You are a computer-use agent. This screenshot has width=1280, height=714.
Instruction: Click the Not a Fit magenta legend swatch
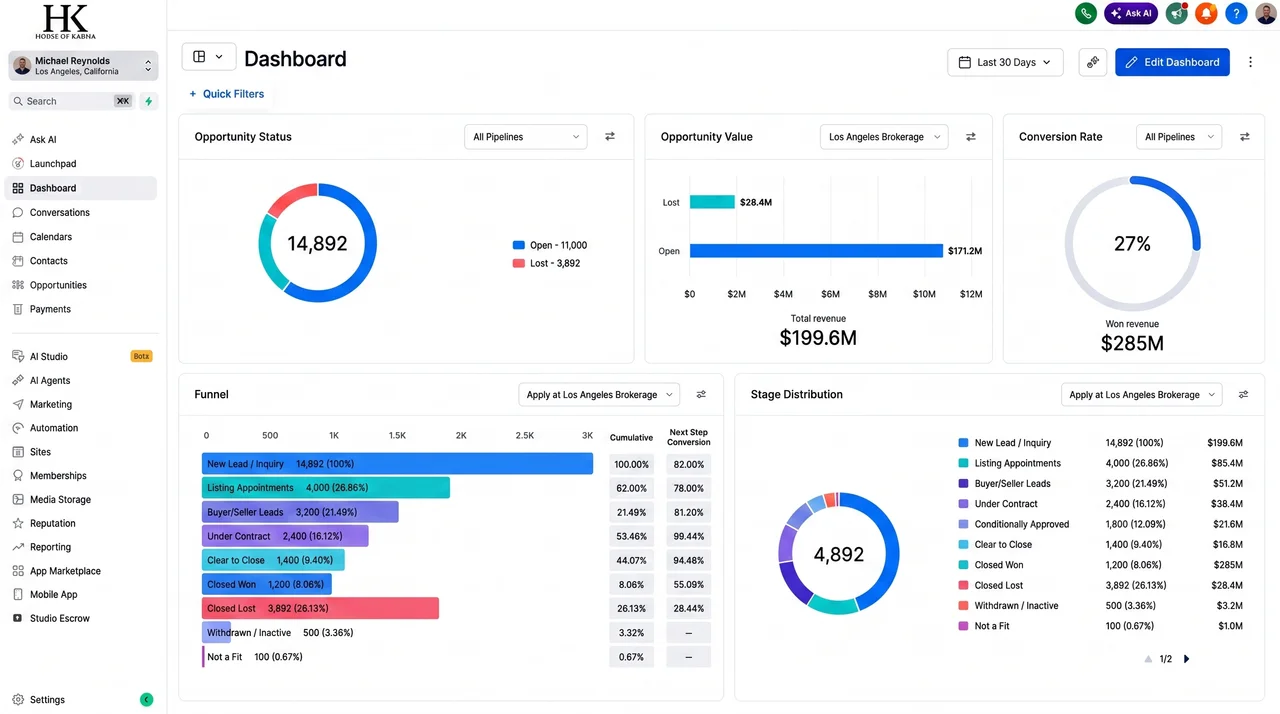coord(963,626)
